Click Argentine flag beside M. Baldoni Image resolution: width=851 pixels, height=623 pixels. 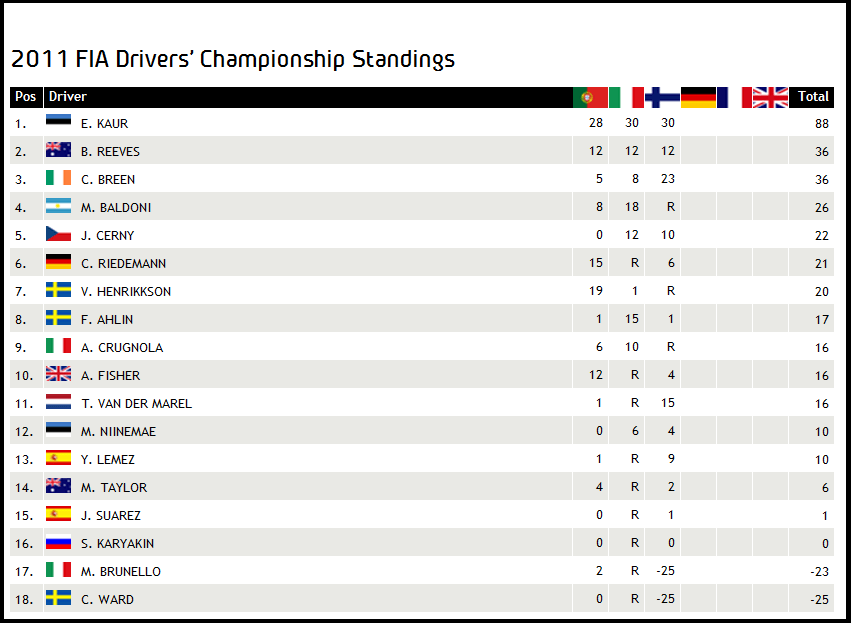pos(58,207)
